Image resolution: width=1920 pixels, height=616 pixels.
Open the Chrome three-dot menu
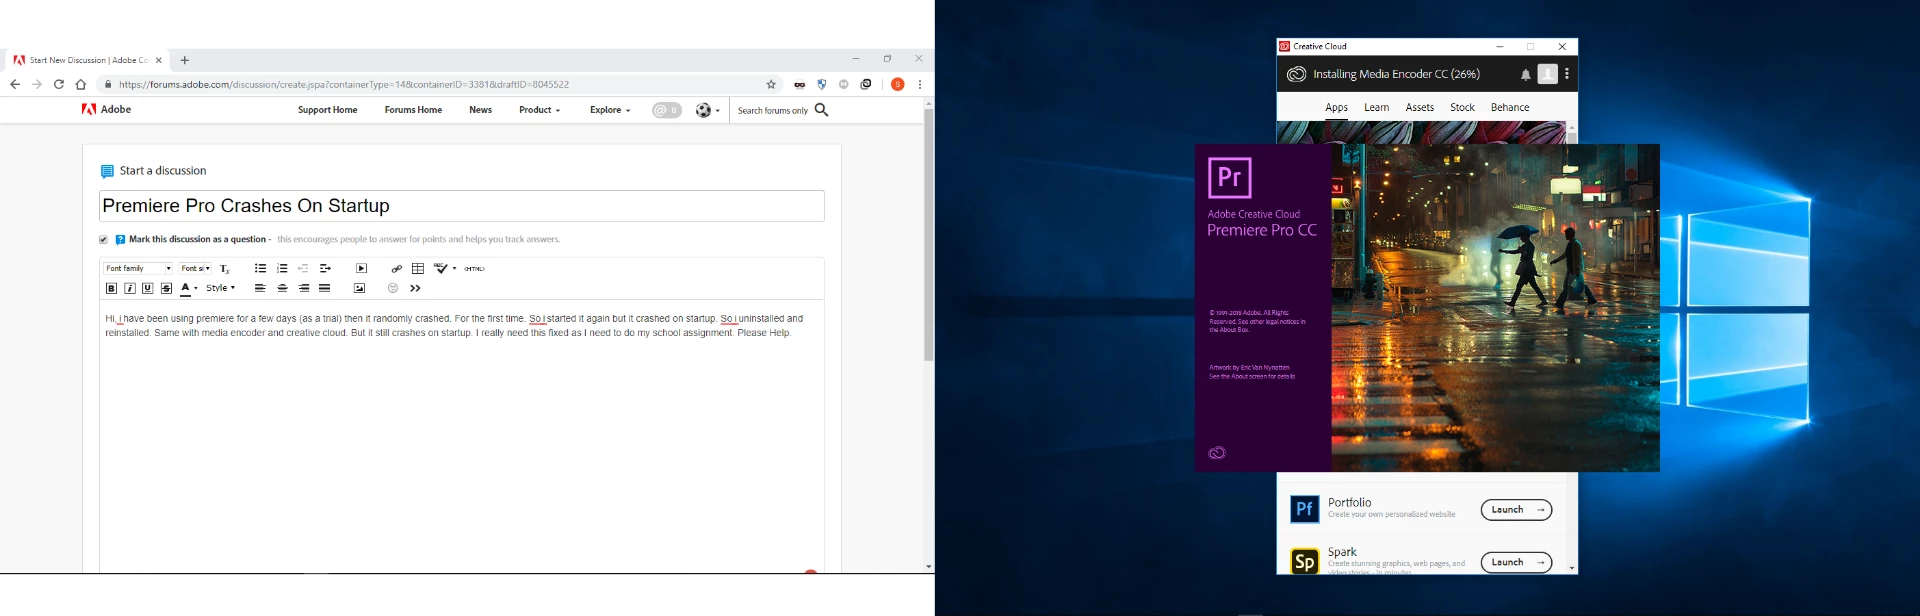(920, 85)
